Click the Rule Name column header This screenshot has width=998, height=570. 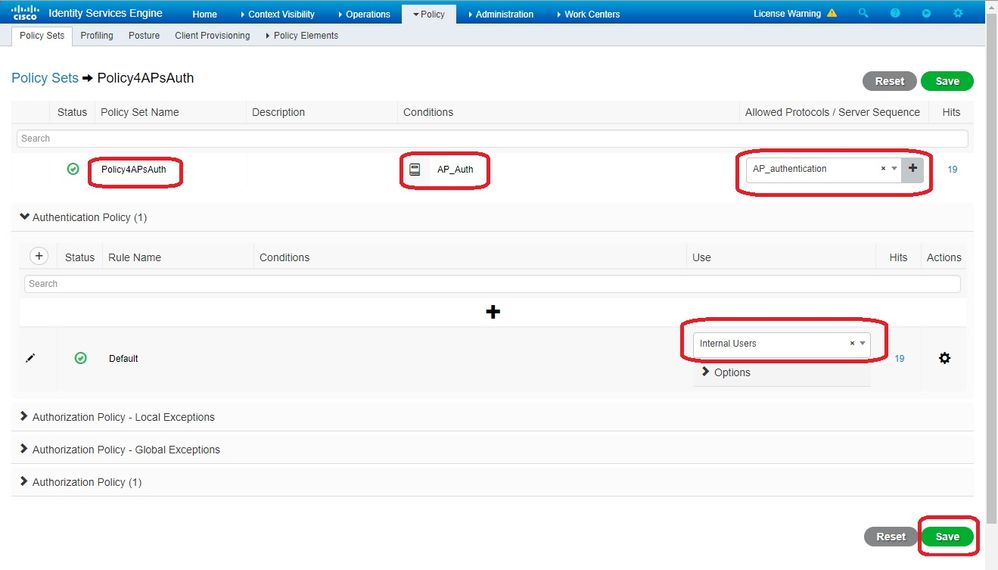click(x=134, y=257)
